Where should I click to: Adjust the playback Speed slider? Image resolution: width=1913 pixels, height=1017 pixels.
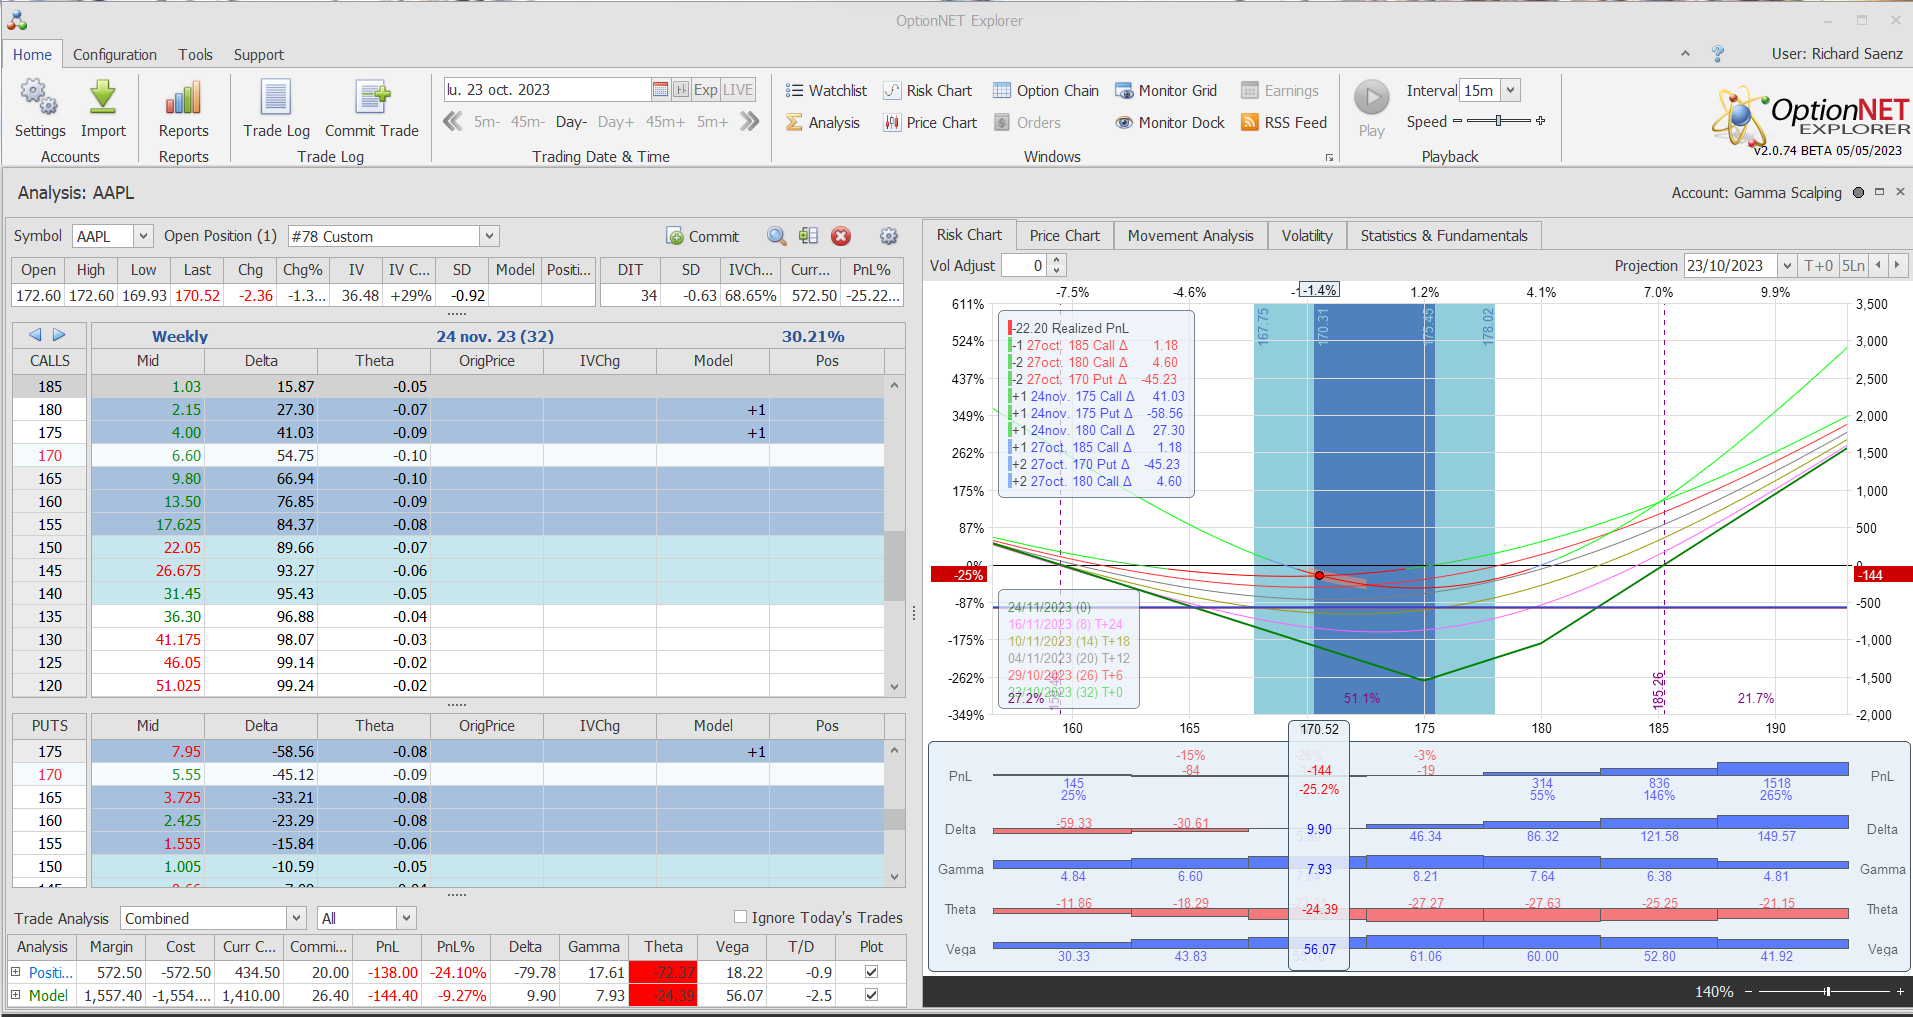[x=1499, y=121]
